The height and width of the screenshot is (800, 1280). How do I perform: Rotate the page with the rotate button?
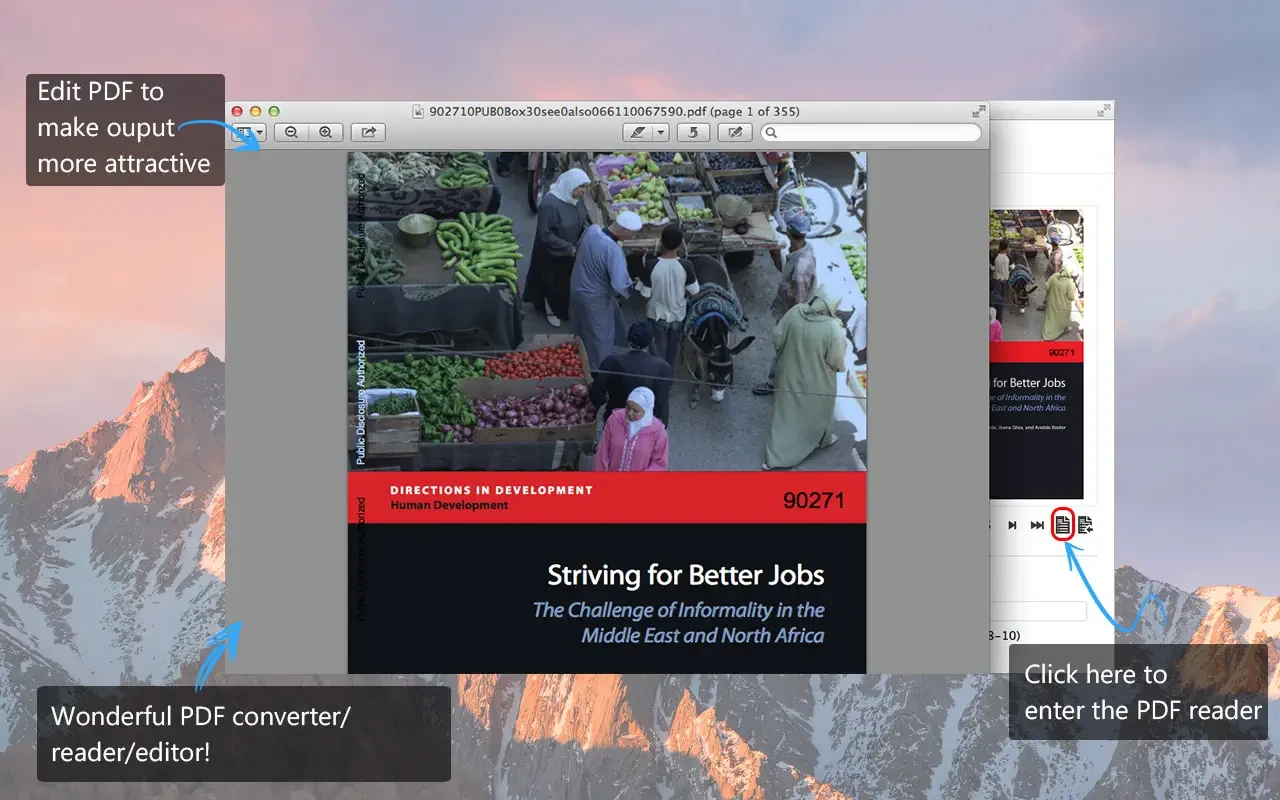click(x=693, y=132)
